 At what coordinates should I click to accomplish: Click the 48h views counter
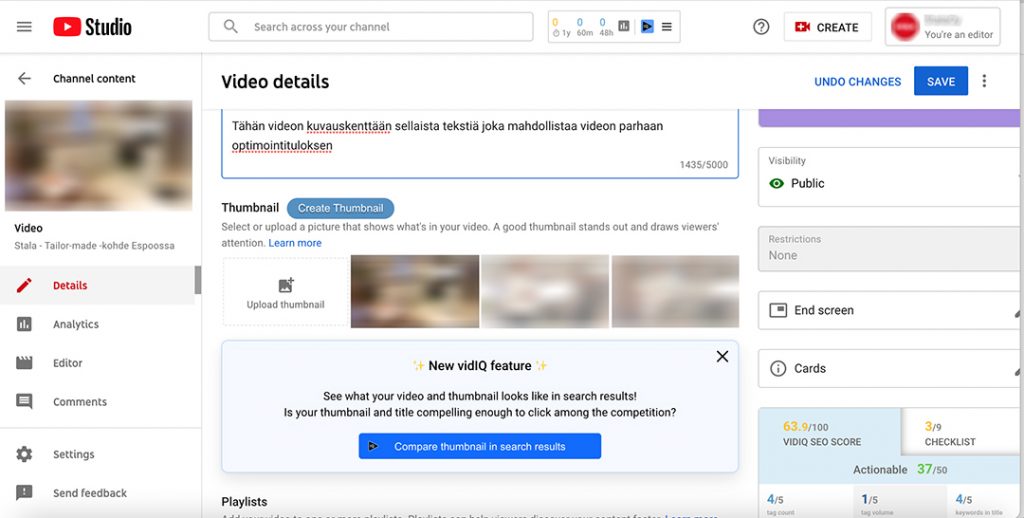605,27
